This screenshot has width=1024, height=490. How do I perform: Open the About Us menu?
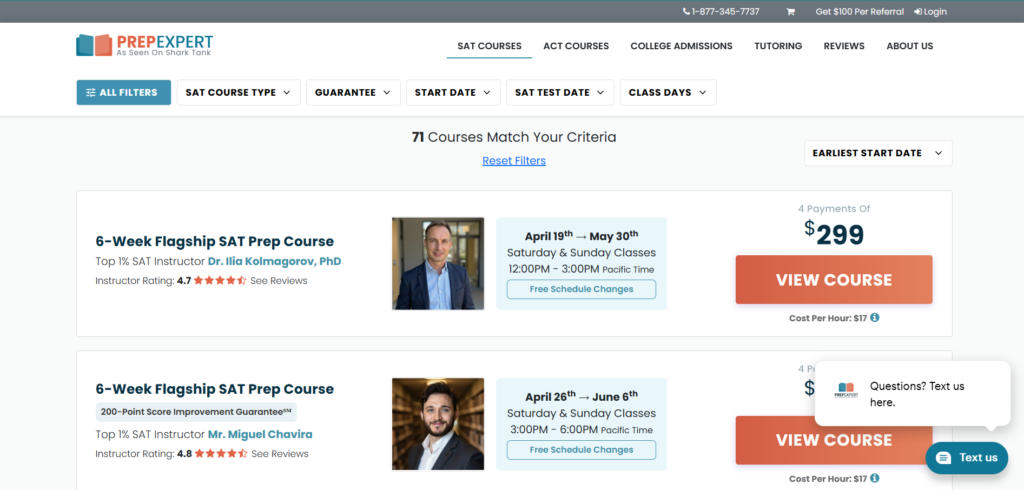coord(909,46)
